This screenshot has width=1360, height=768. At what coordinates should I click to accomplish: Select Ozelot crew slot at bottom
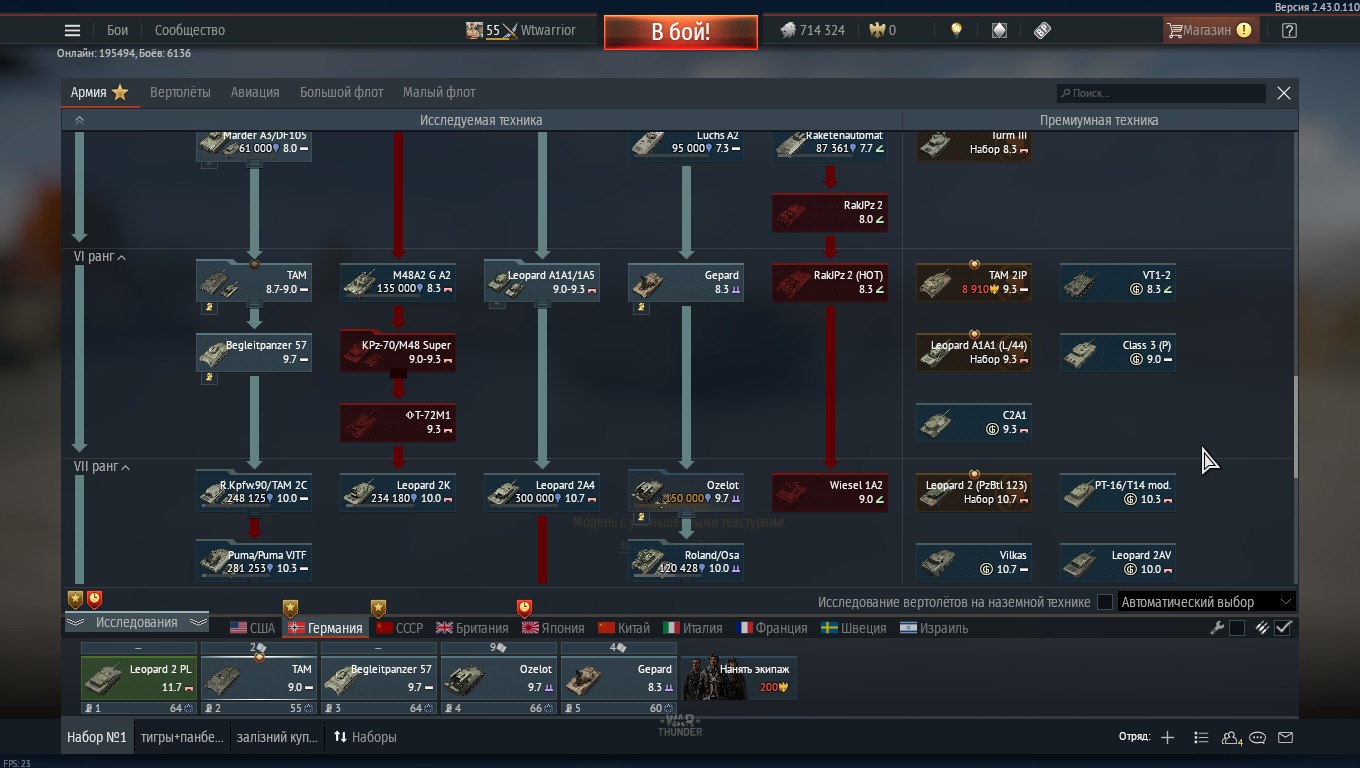499,678
